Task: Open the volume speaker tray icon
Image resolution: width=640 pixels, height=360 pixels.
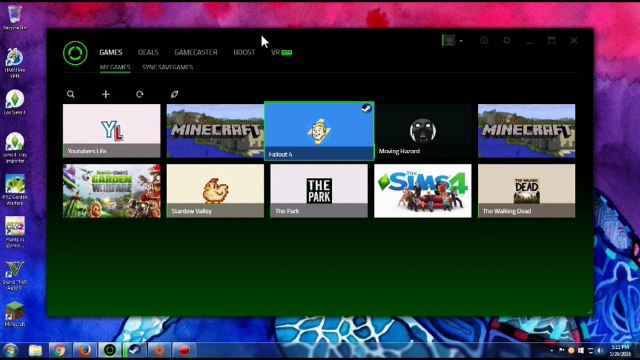Action: tap(600, 351)
